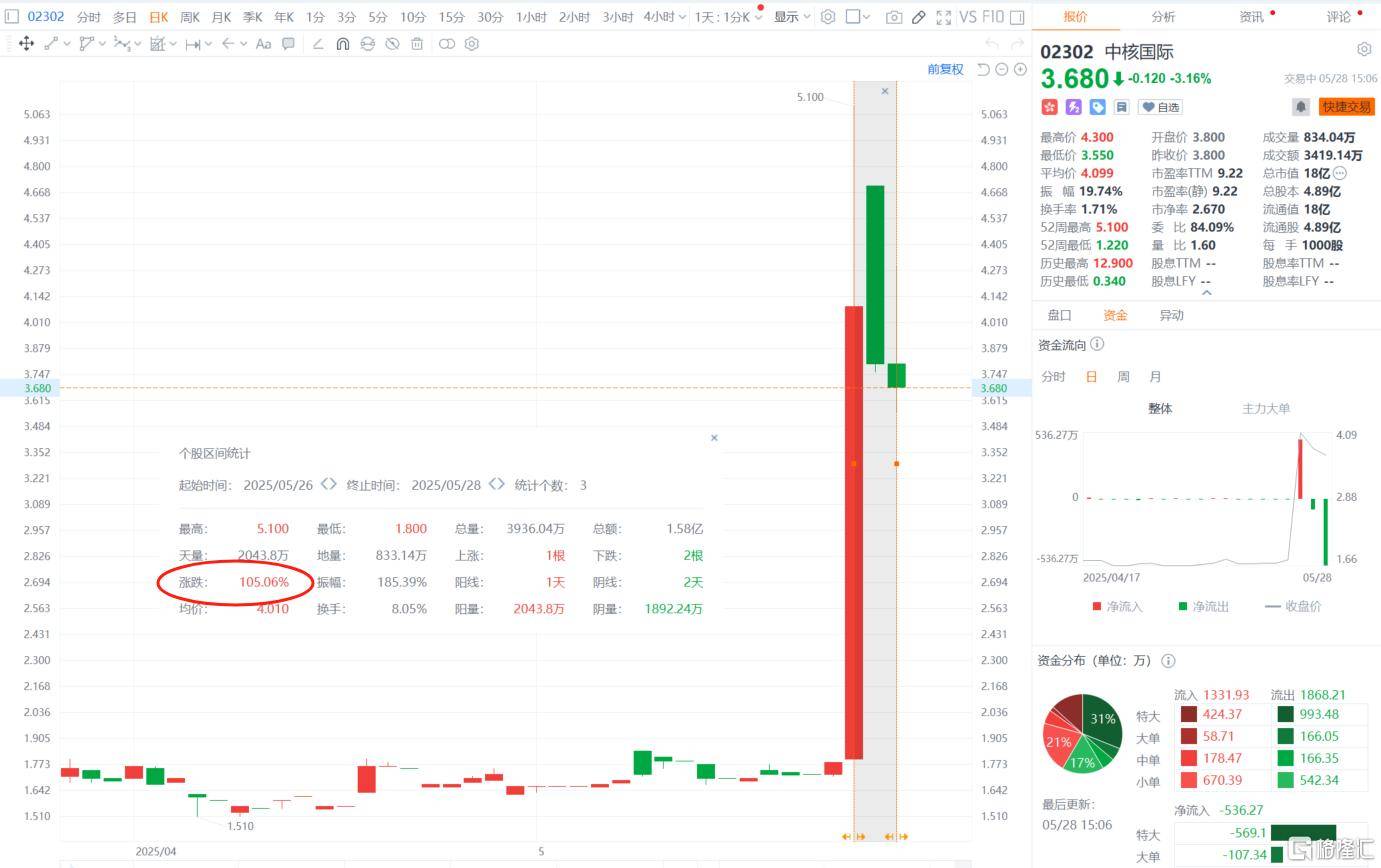This screenshot has width=1381, height=868.
Task: Hide drawings with the crossed-eye icon
Action: 392,44
